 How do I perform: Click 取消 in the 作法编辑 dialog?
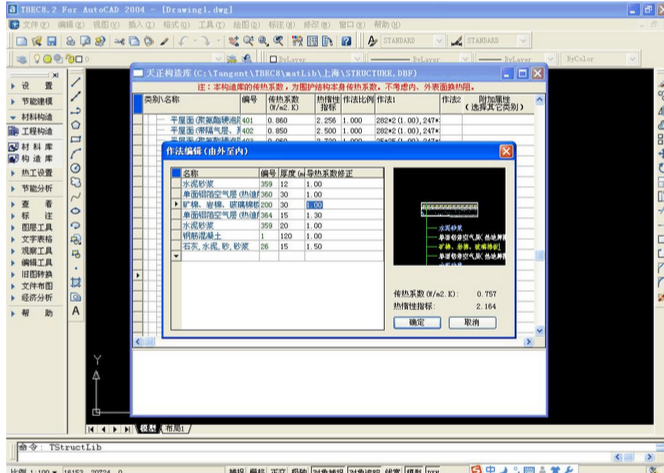coord(472,323)
